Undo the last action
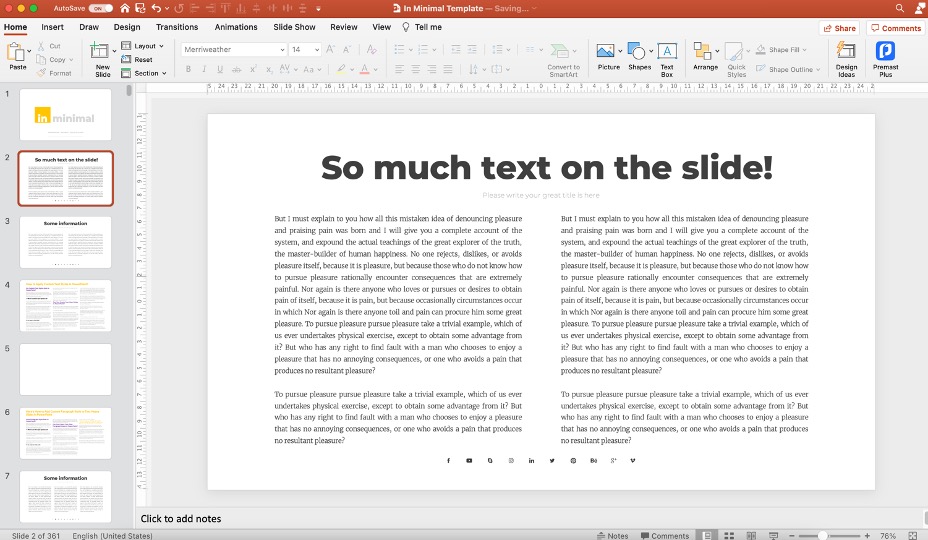Image resolution: width=928 pixels, height=540 pixels. point(156,8)
